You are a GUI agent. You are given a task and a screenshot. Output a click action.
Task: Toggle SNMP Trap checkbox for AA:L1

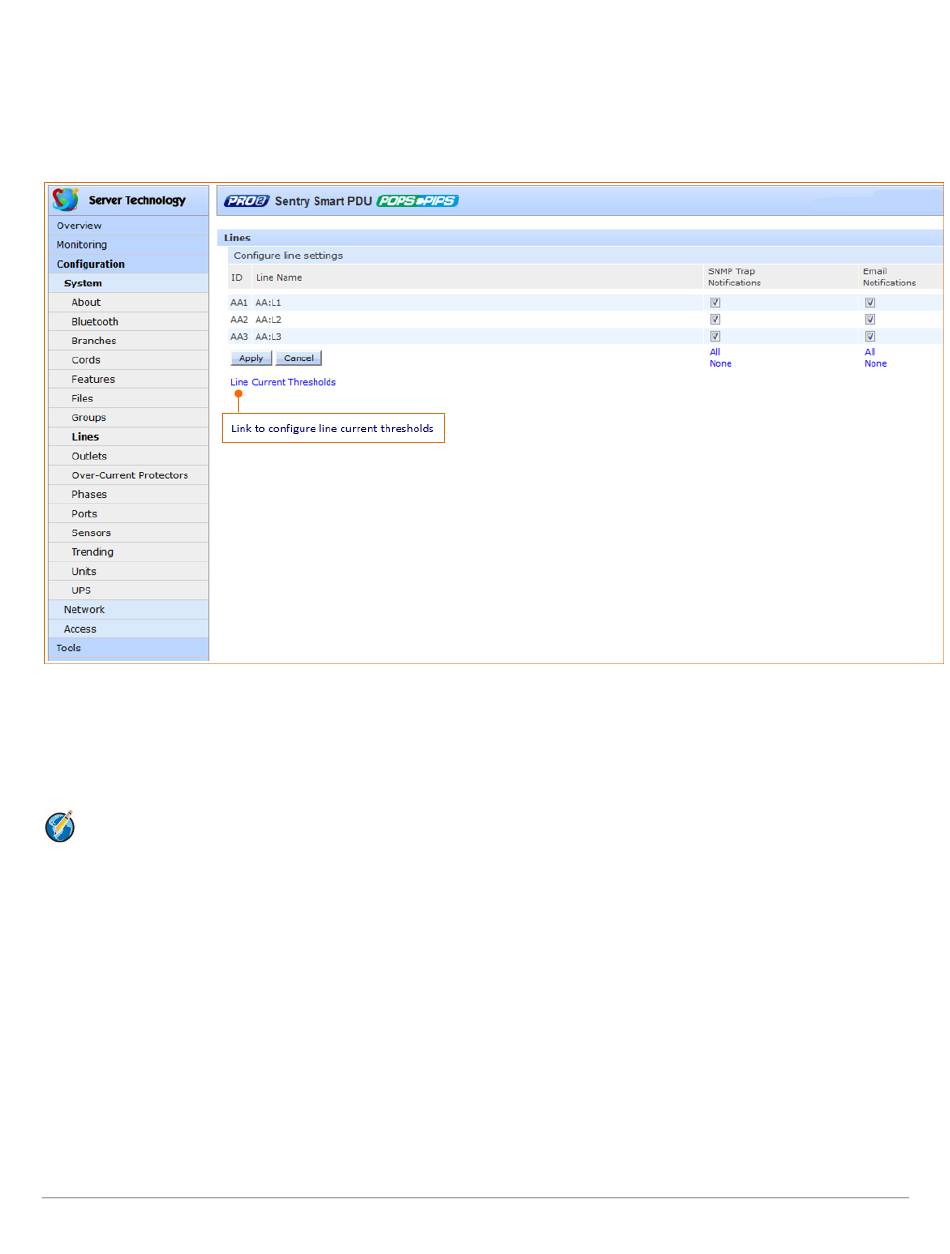(715, 303)
